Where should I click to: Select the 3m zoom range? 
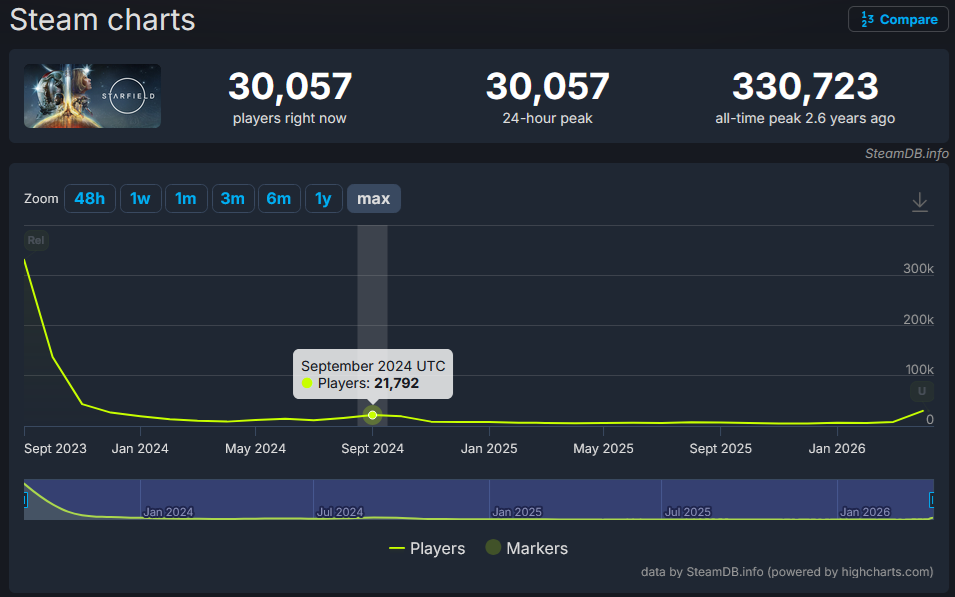click(x=233, y=199)
